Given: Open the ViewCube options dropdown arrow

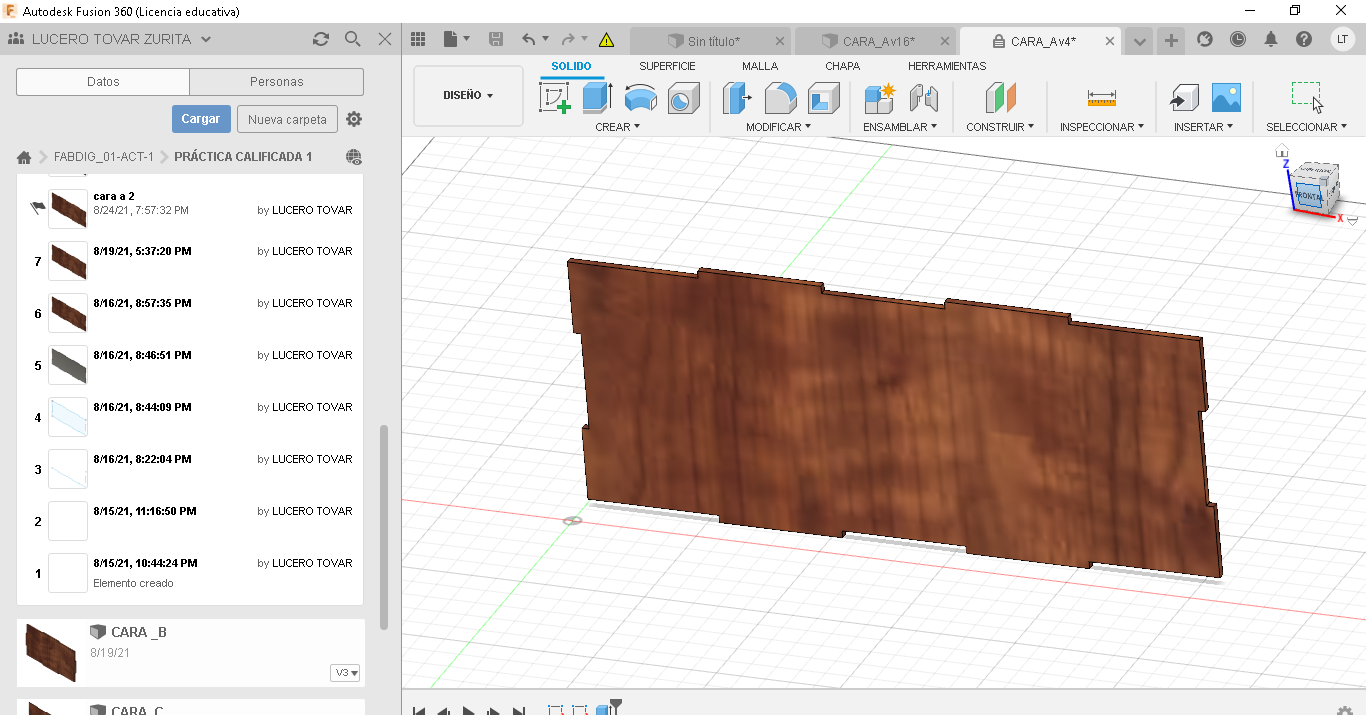Looking at the screenshot, I should pos(1353,221).
